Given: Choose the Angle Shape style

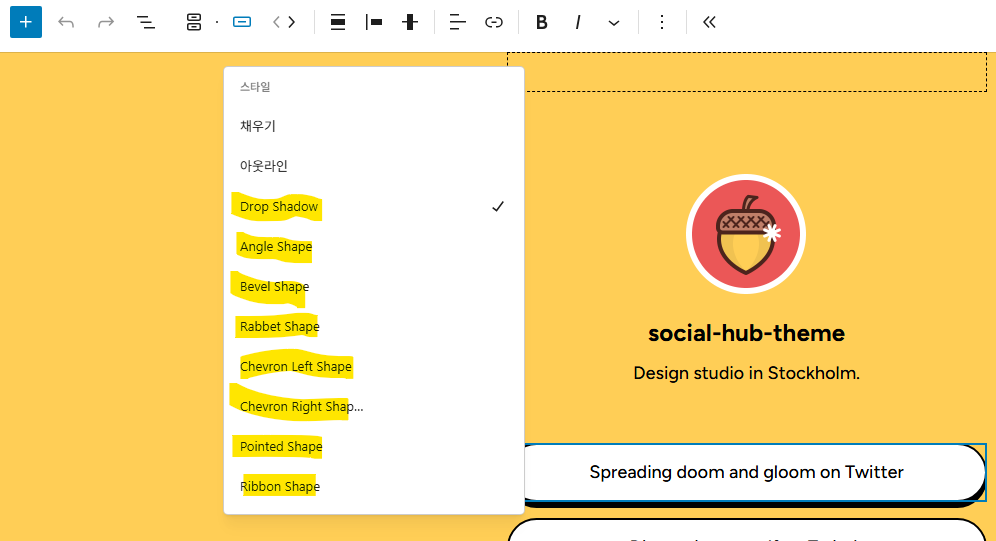Looking at the screenshot, I should point(276,247).
